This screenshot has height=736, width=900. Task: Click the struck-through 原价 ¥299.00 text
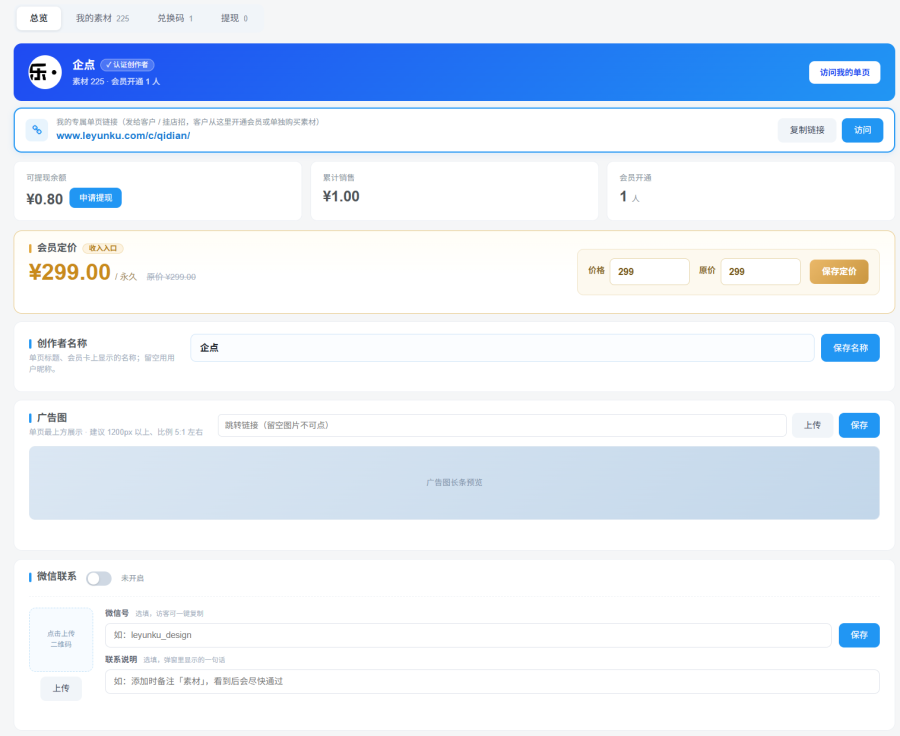point(171,277)
